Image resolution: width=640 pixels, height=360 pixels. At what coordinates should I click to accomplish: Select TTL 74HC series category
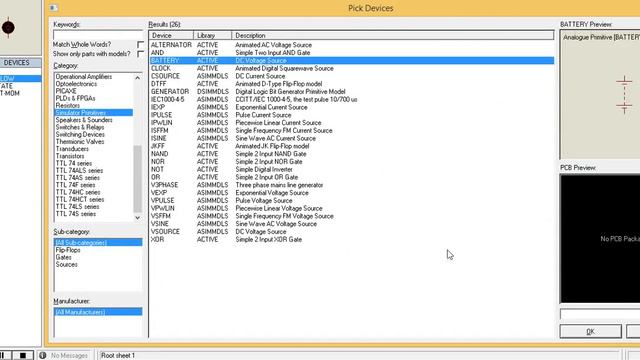point(93,192)
